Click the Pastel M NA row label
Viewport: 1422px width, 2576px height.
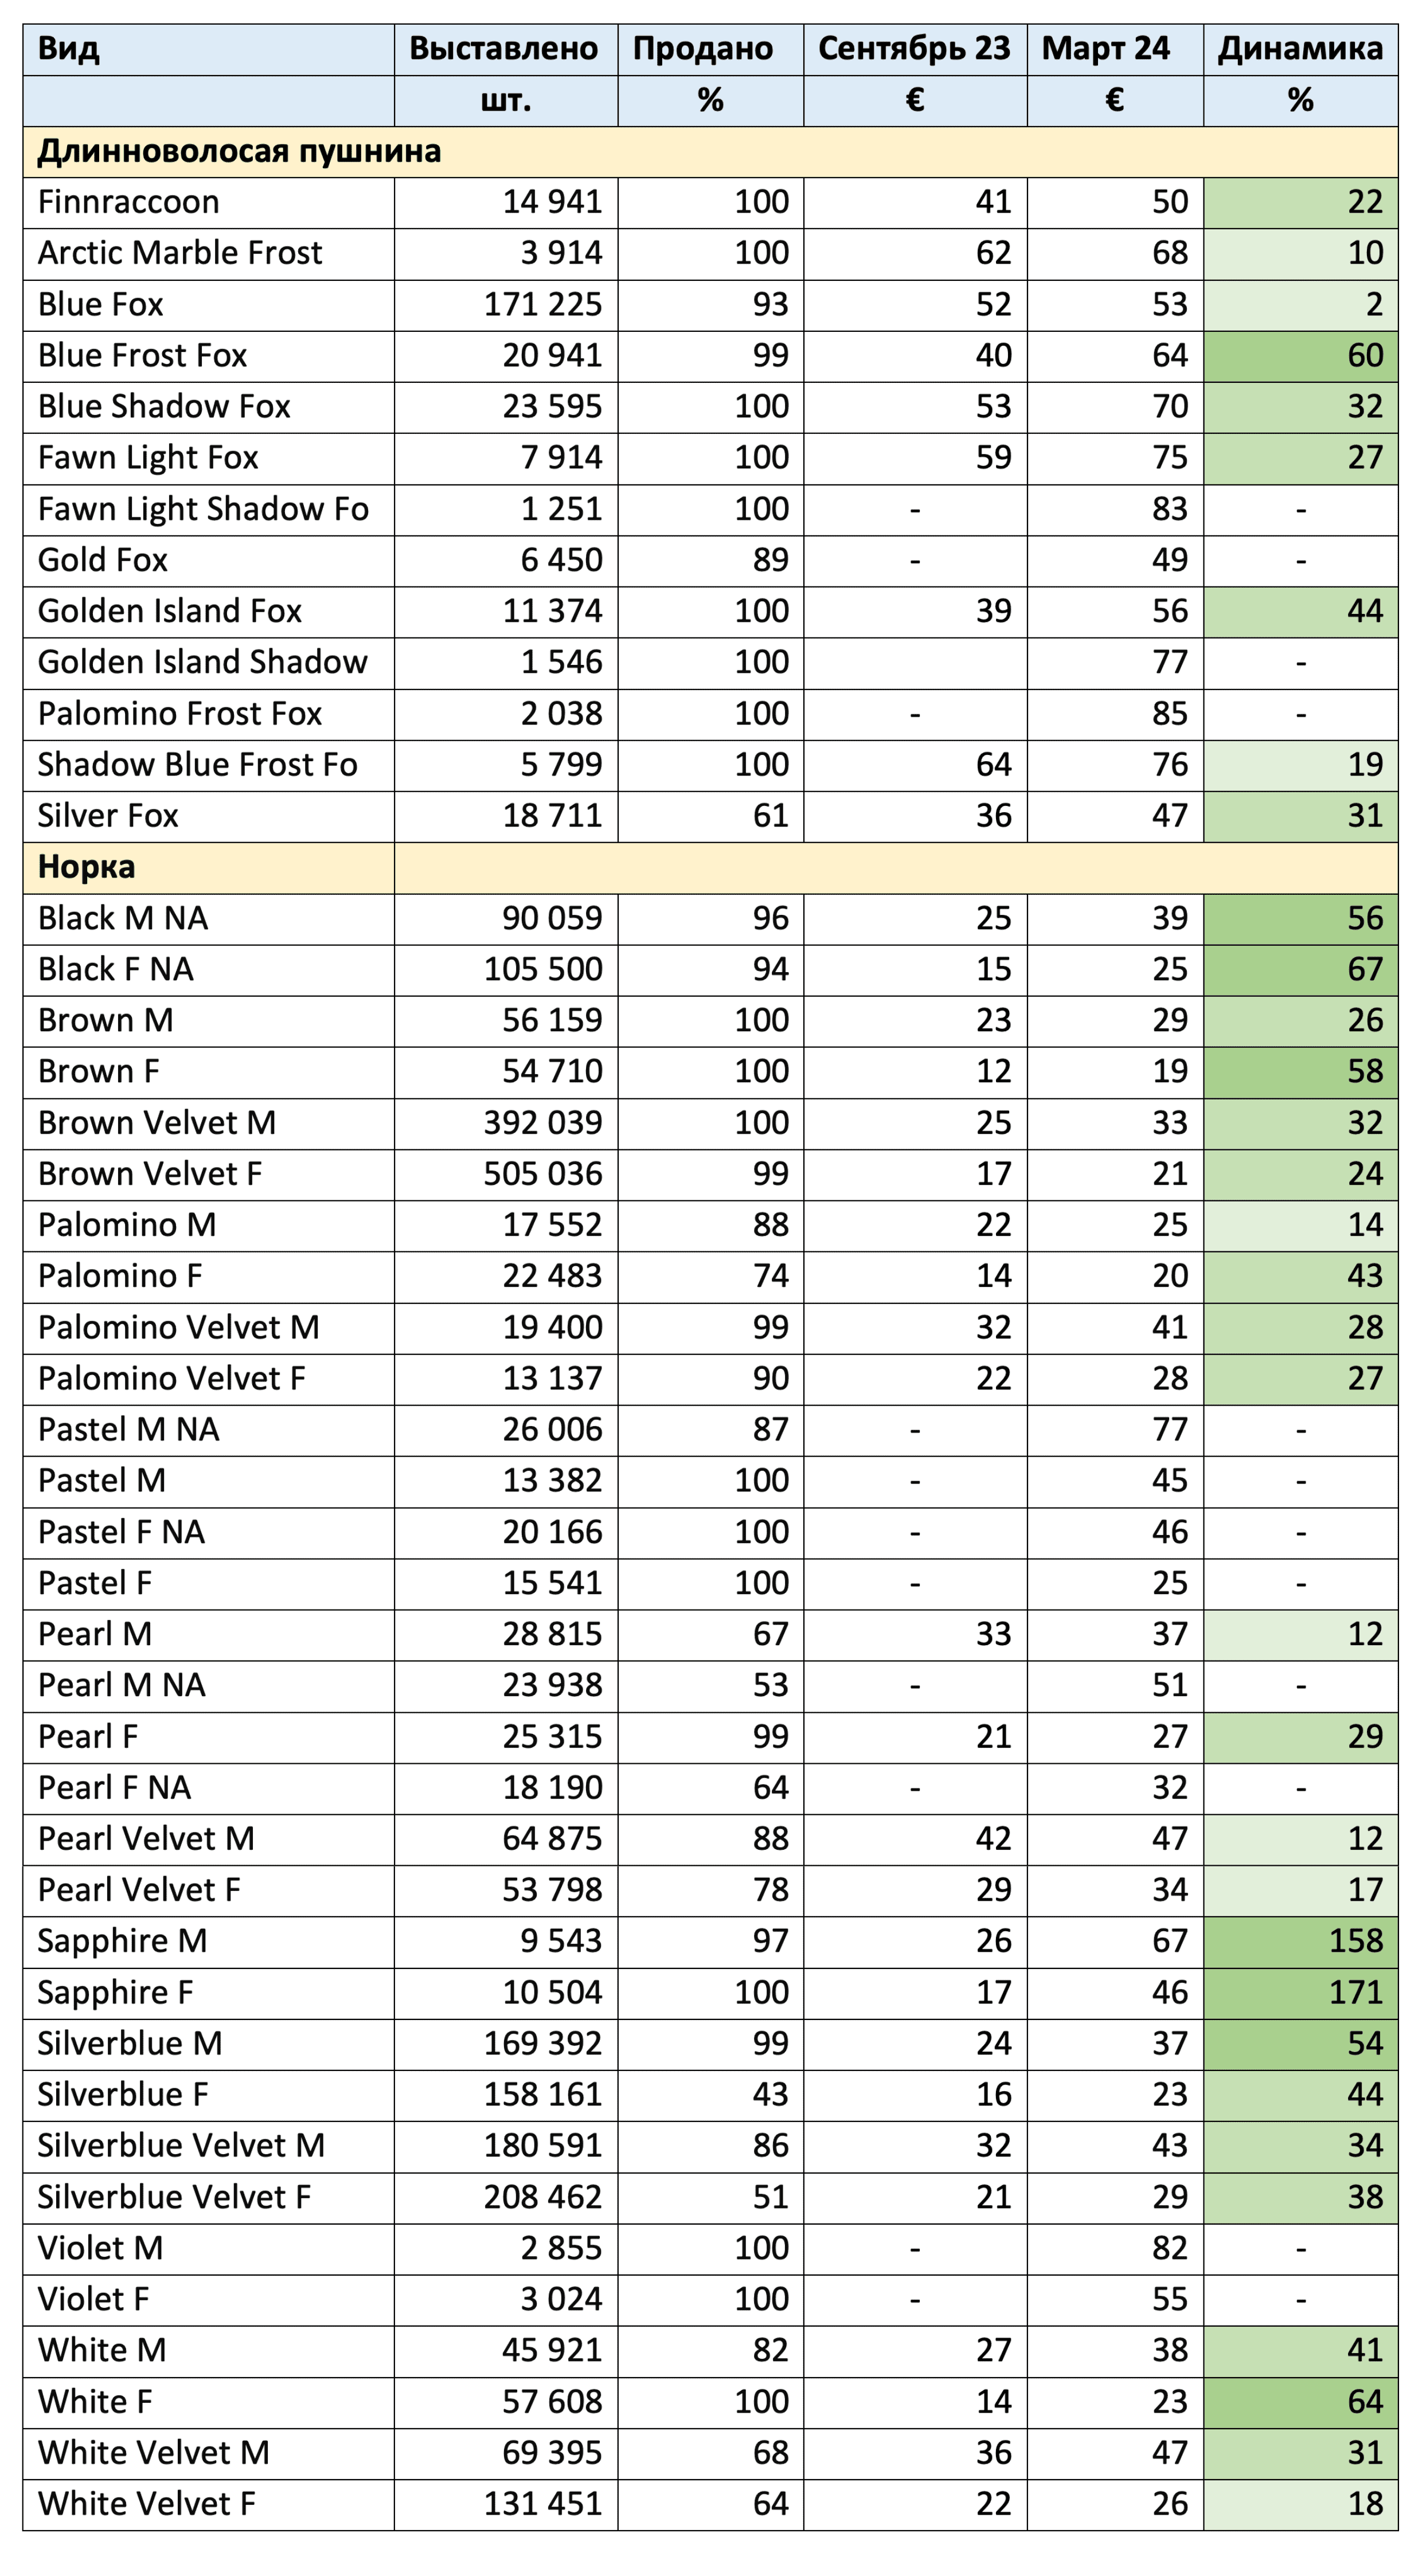[128, 1430]
